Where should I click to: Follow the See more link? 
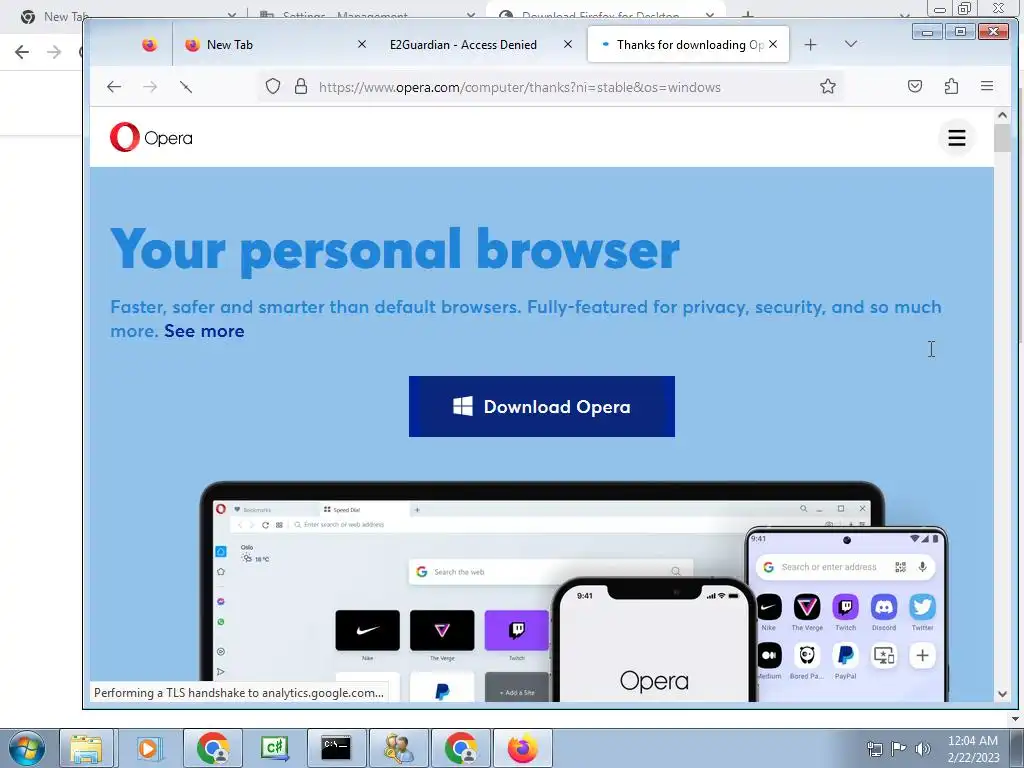pyautogui.click(x=204, y=331)
